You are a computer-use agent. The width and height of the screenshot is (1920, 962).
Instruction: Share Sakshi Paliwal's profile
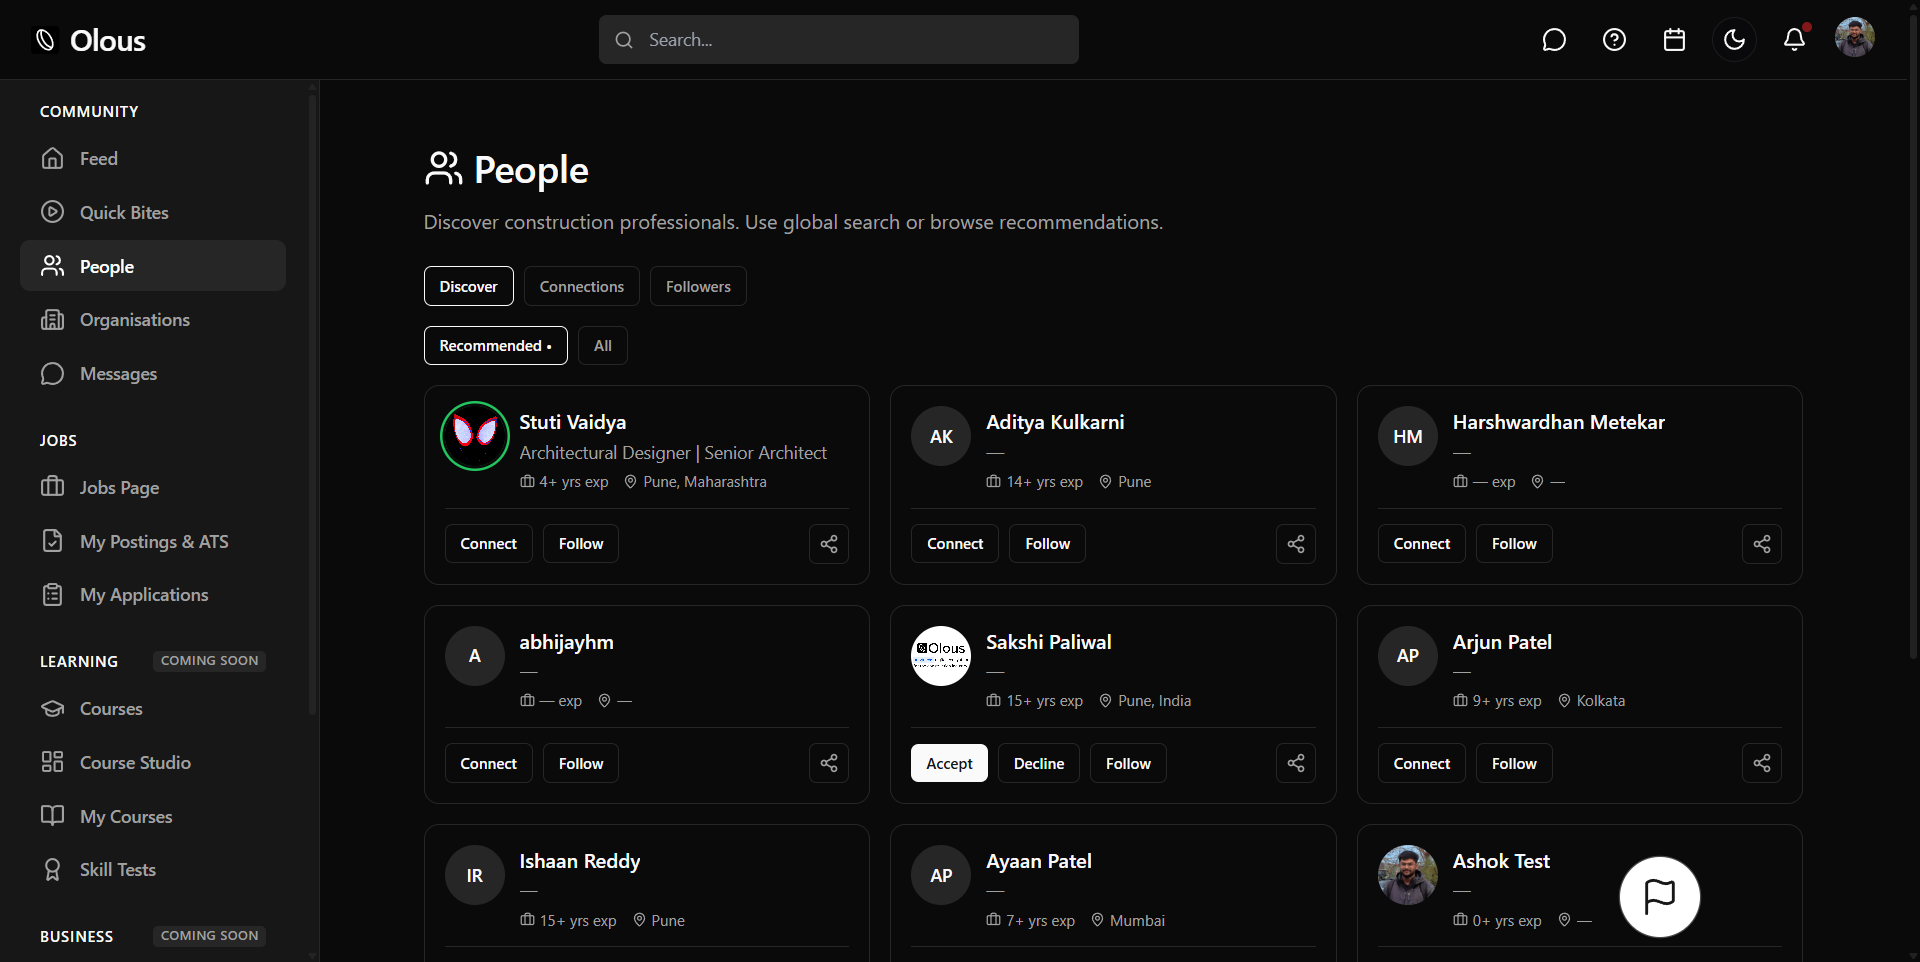(x=1296, y=763)
